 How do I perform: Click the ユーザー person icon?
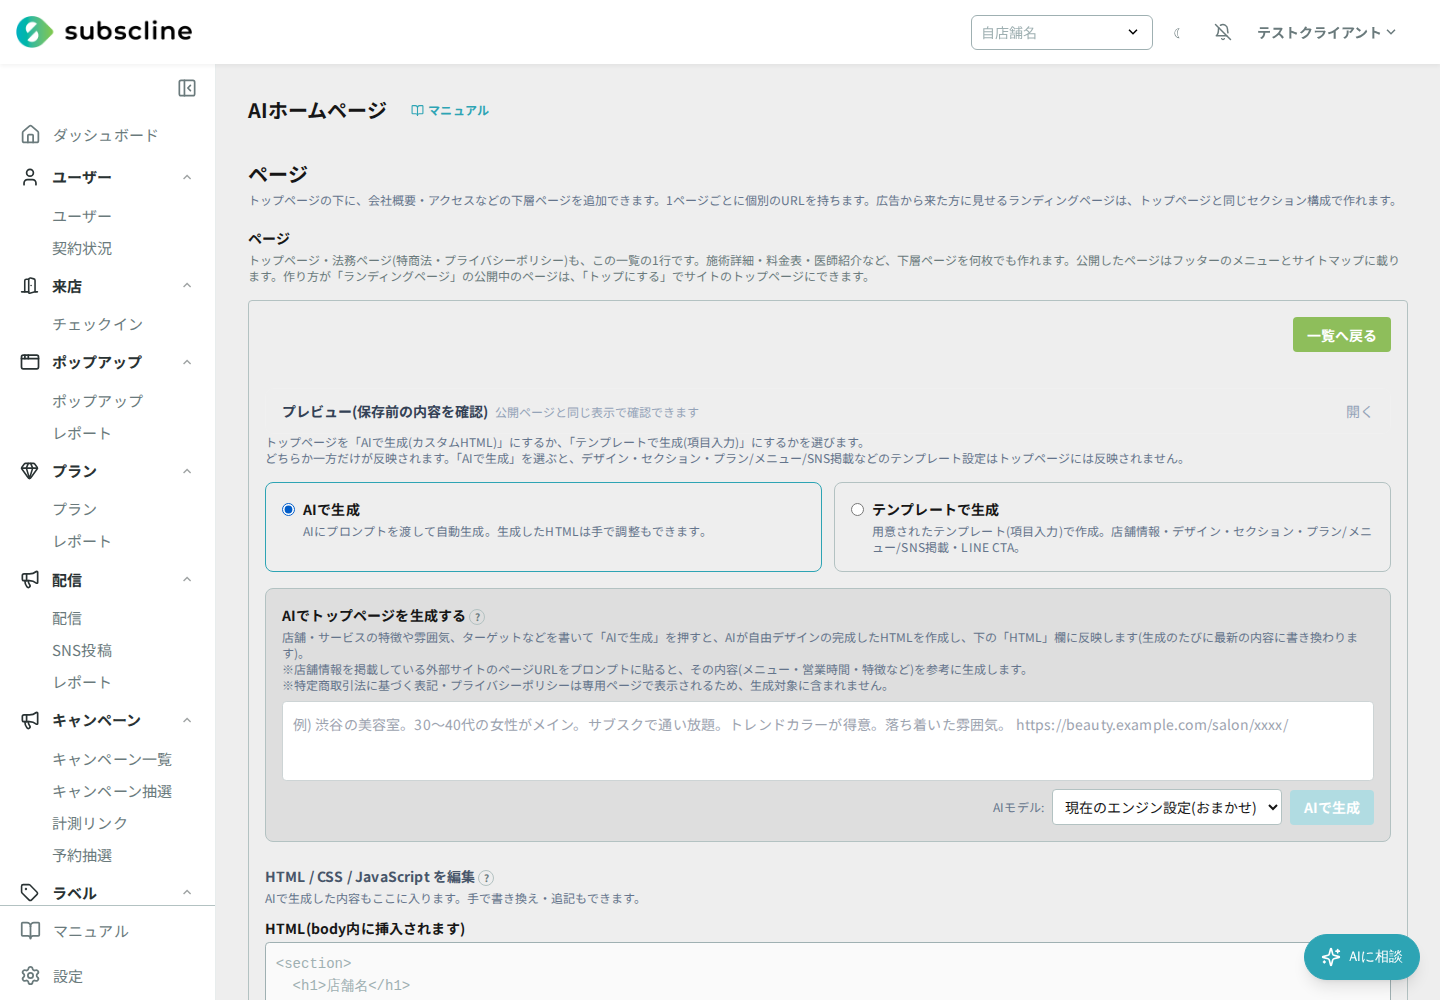click(x=30, y=177)
